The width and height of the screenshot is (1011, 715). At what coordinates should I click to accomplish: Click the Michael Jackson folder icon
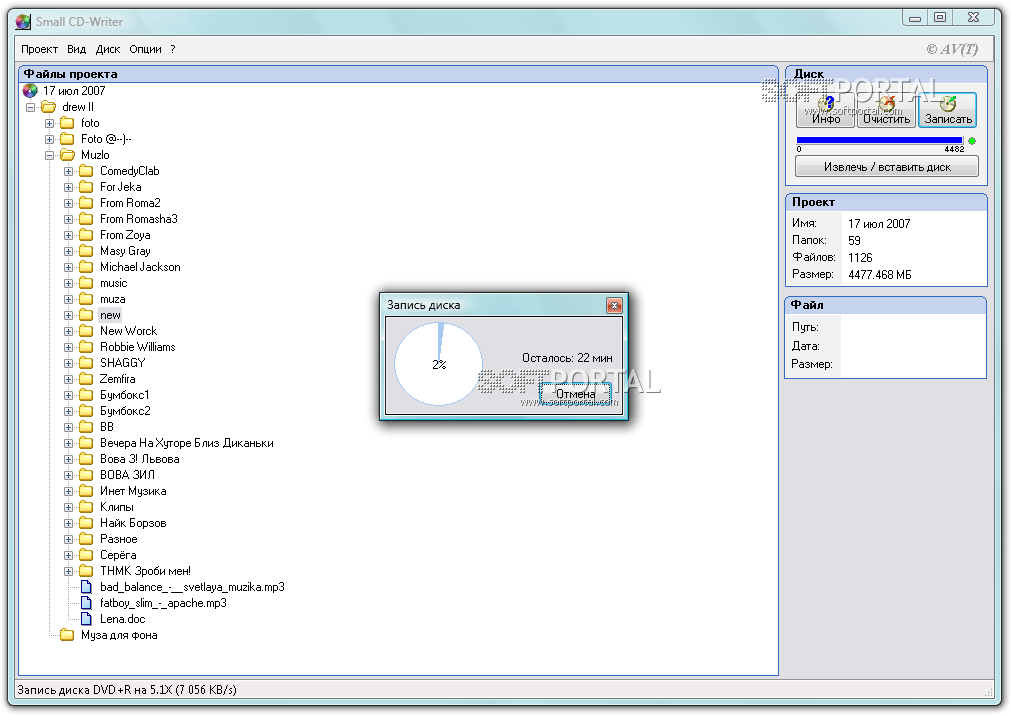click(x=86, y=267)
